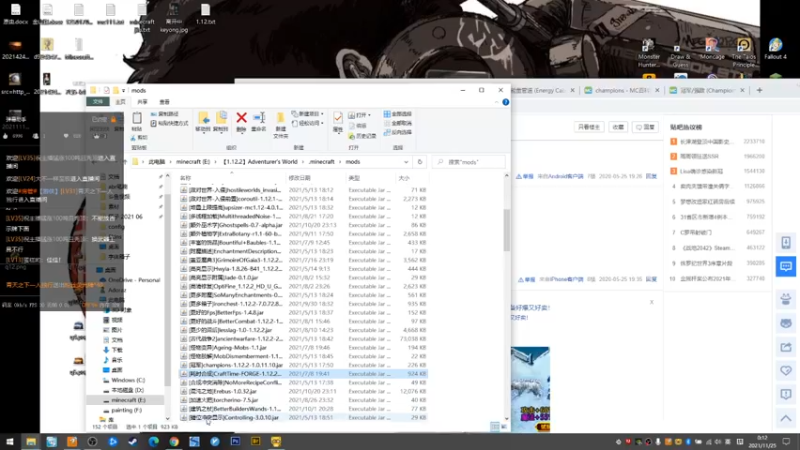Open the Open button dropdown in ribbon

pos(369,115)
